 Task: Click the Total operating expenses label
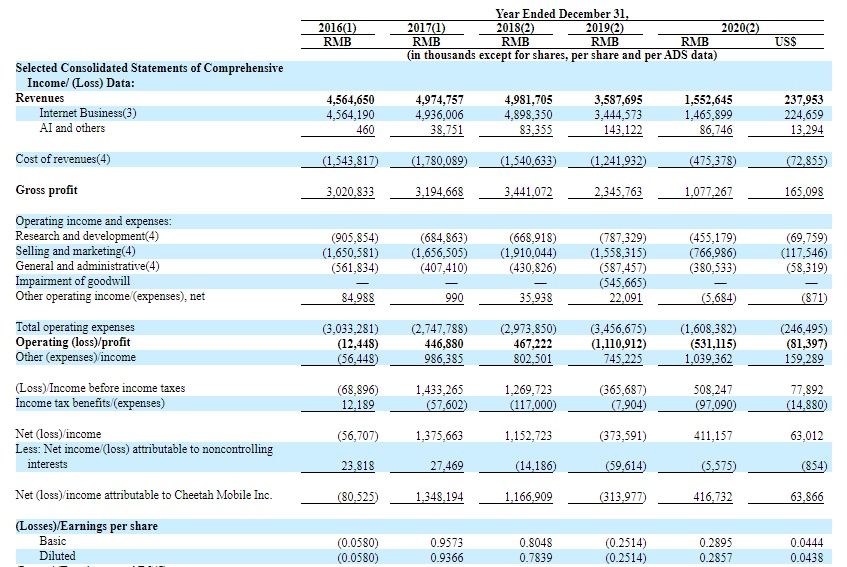pyautogui.click(x=75, y=327)
